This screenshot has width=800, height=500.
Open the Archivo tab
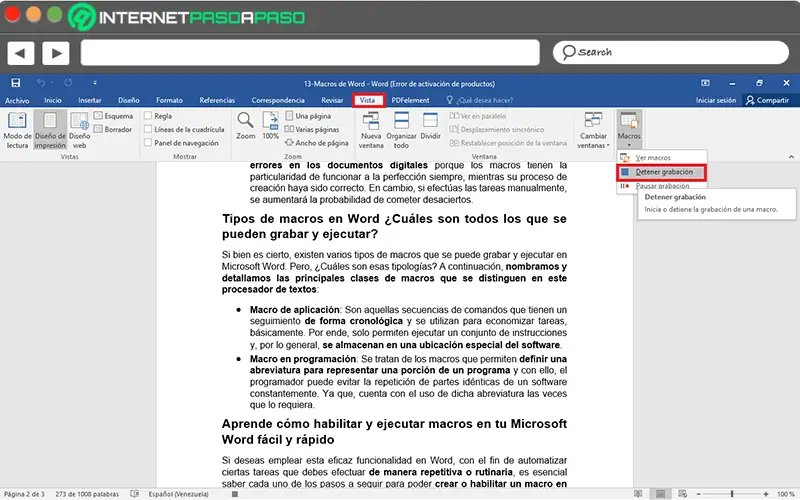pos(17,101)
